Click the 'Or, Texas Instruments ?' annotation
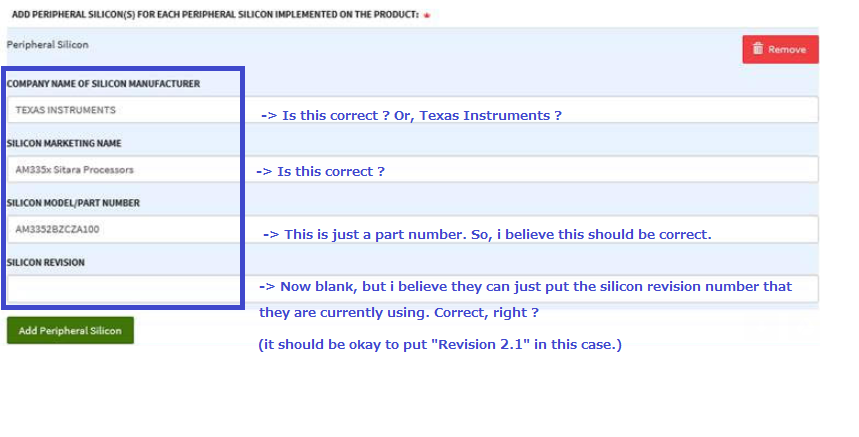Viewport: 859px width, 437px height. [478, 116]
